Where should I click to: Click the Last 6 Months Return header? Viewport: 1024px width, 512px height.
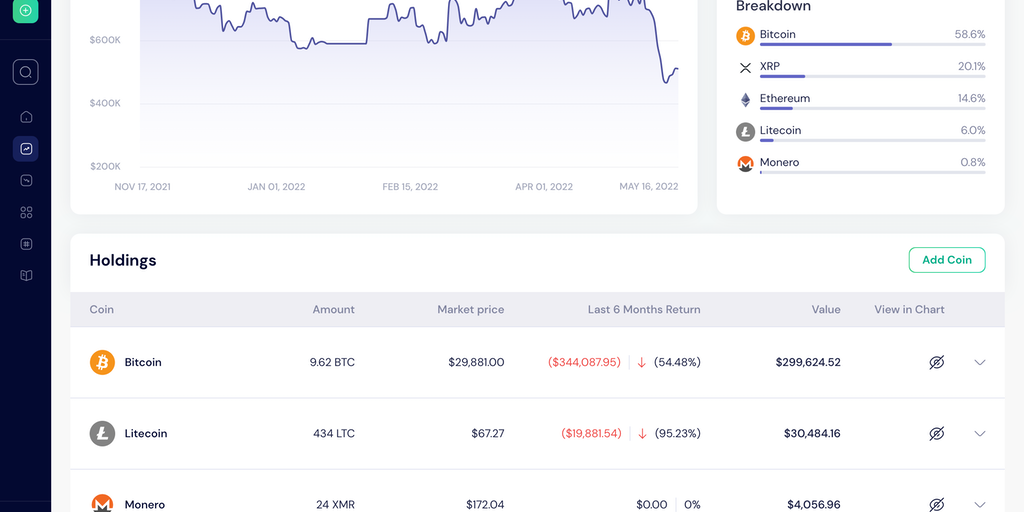point(644,310)
